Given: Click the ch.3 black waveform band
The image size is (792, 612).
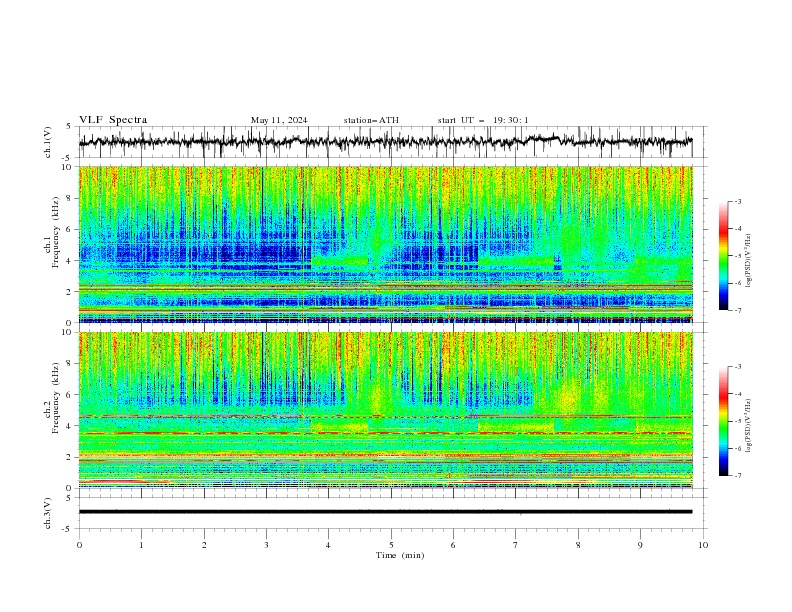Looking at the screenshot, I should (385, 512).
